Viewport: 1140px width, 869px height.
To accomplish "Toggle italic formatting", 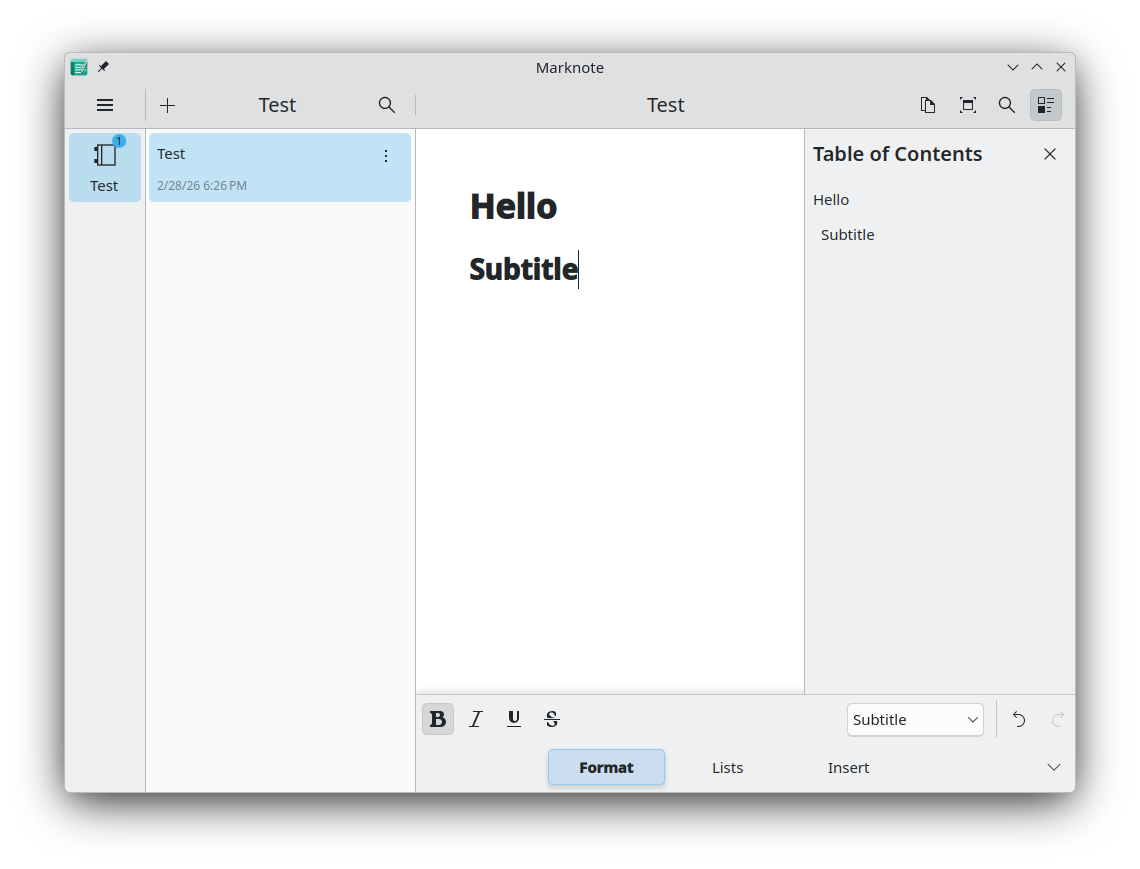I will pyautogui.click(x=476, y=719).
